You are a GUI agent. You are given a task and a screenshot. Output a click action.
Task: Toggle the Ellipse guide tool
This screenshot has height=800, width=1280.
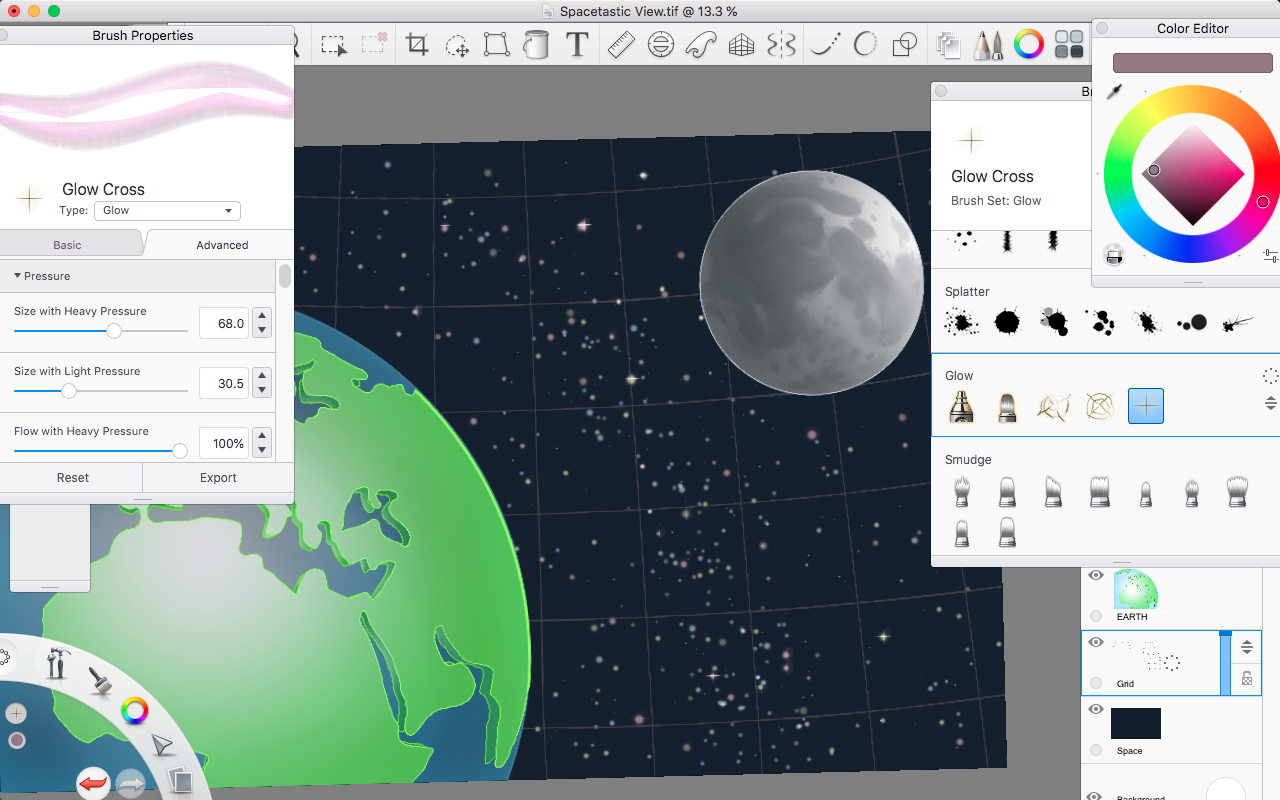660,45
